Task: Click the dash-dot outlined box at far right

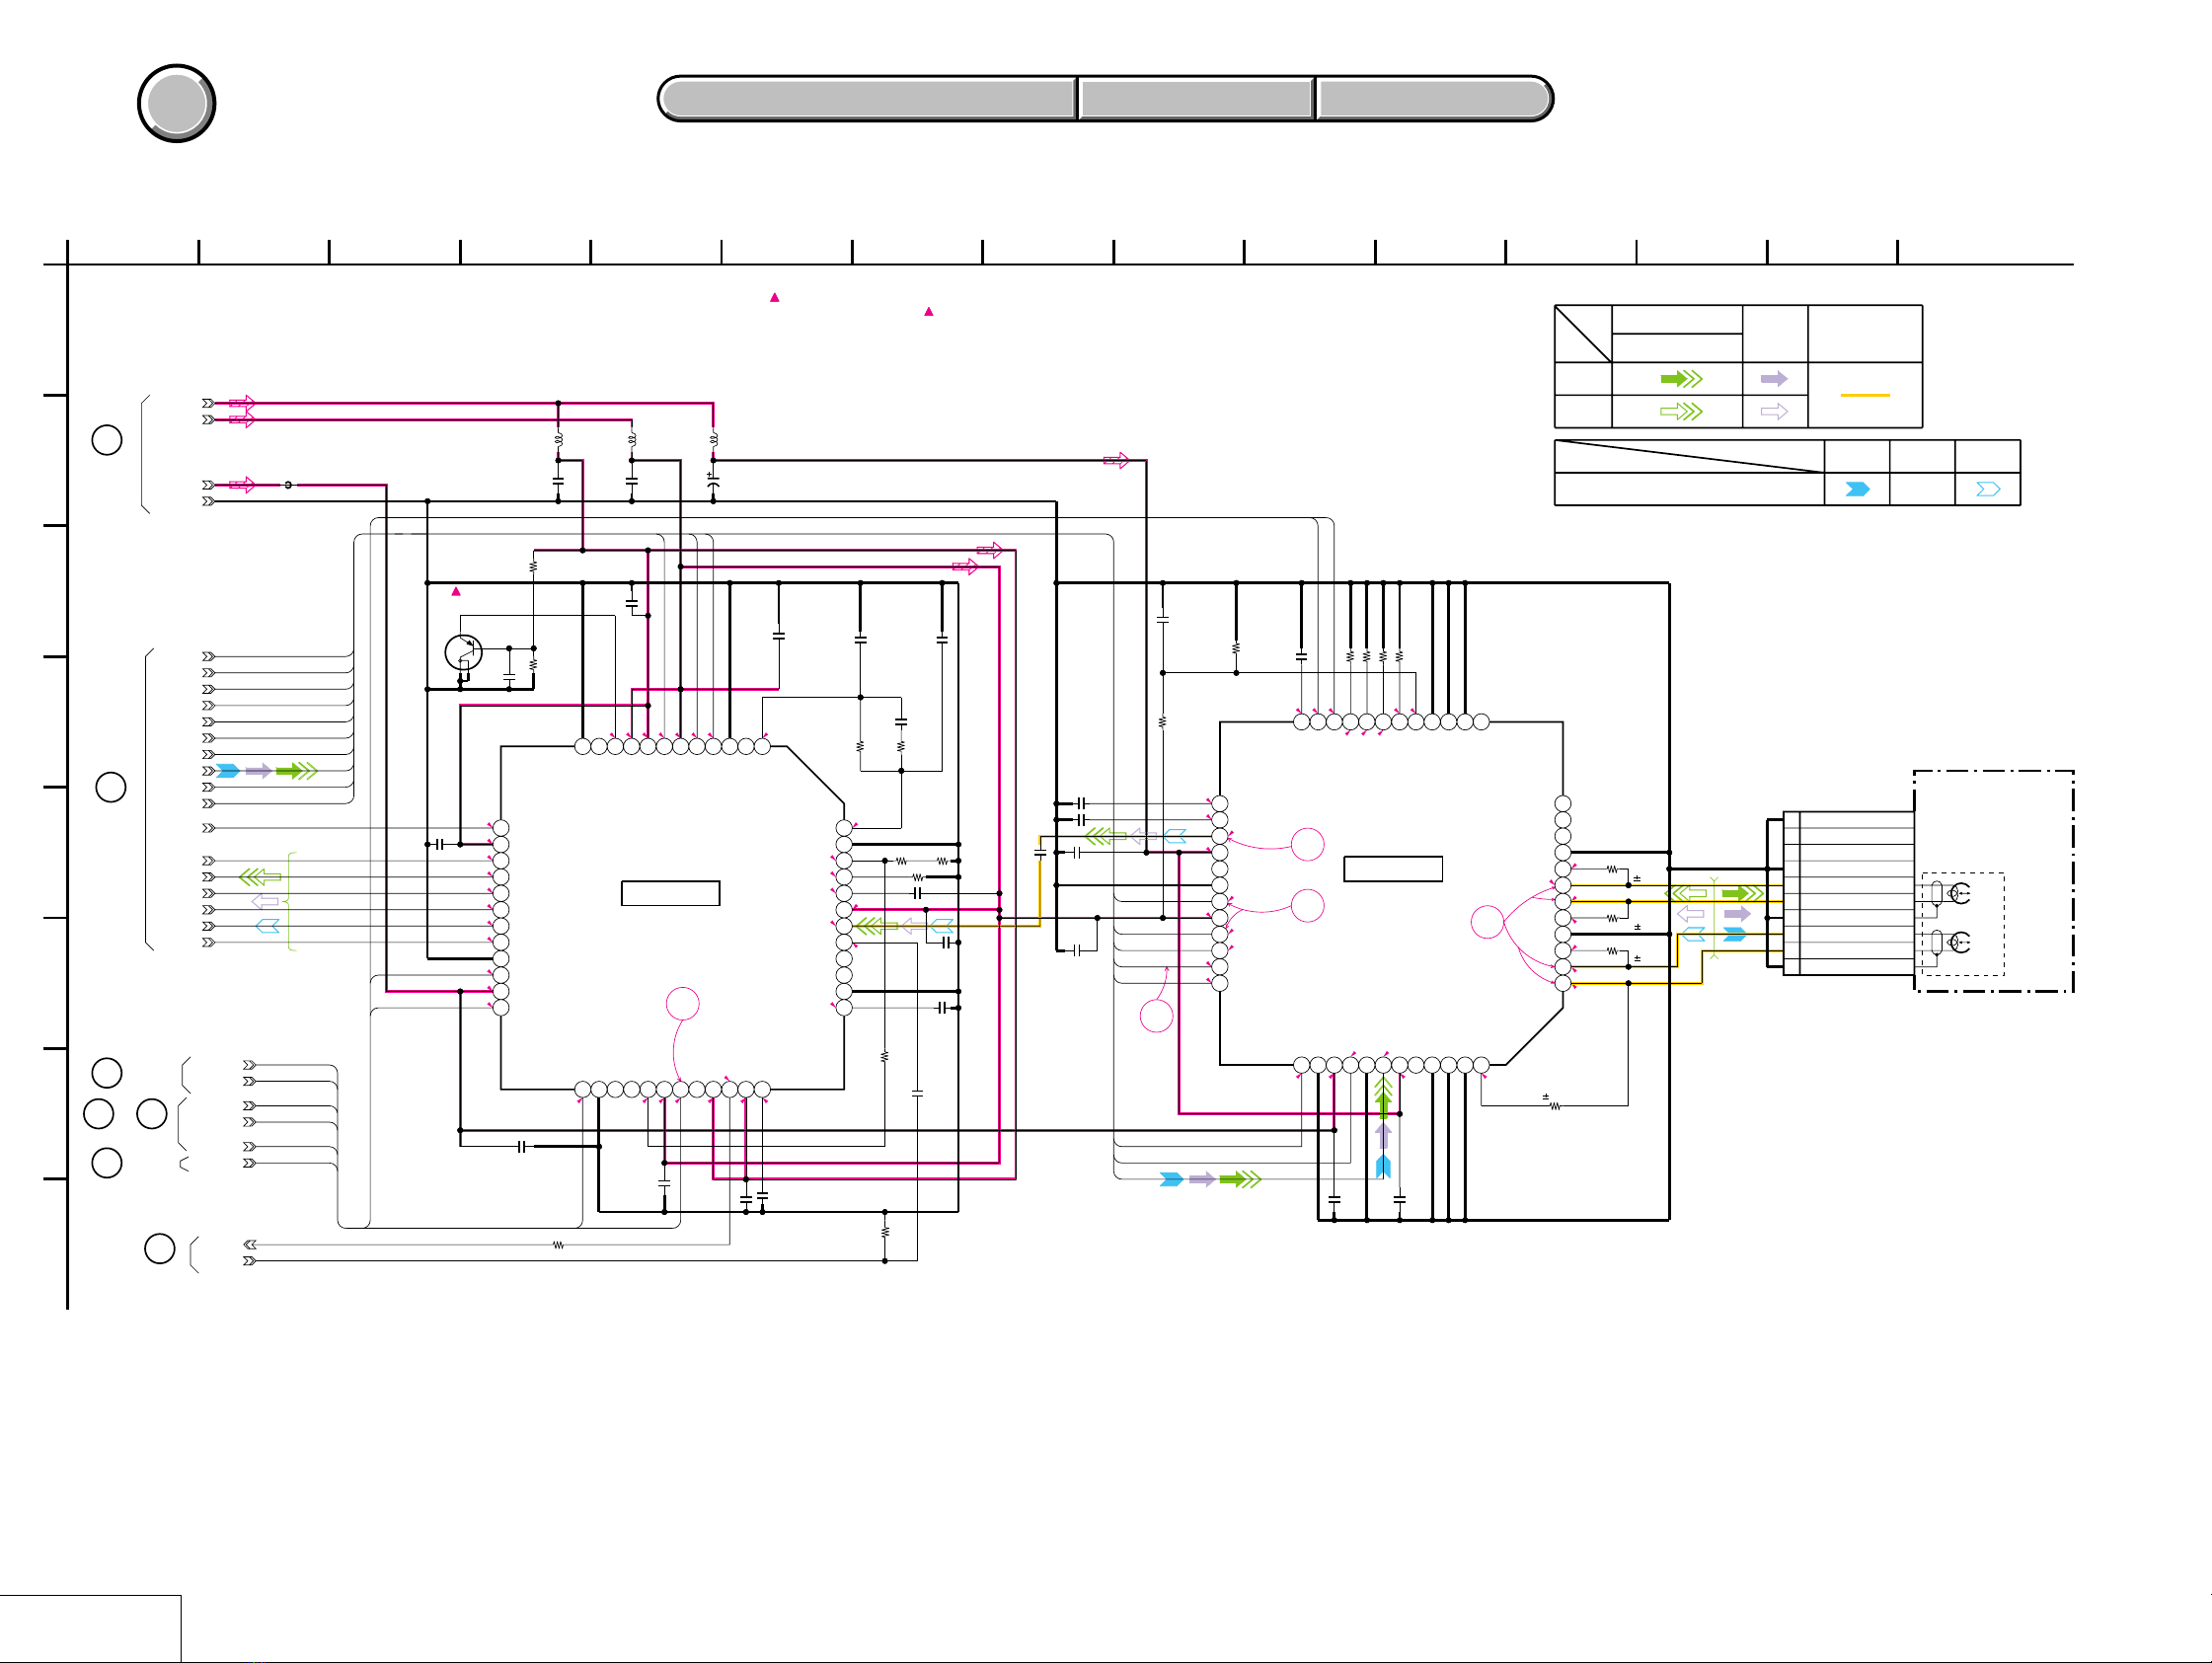Action: pos(1994,881)
